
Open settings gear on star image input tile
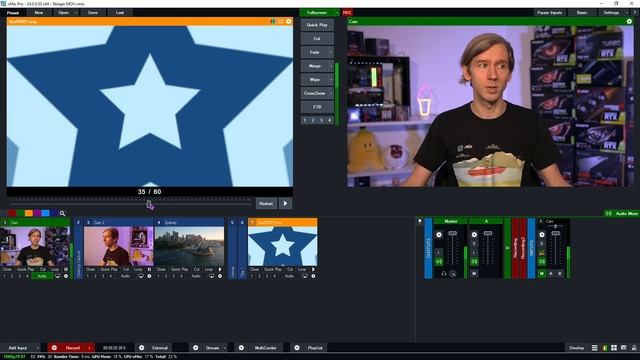313,276
